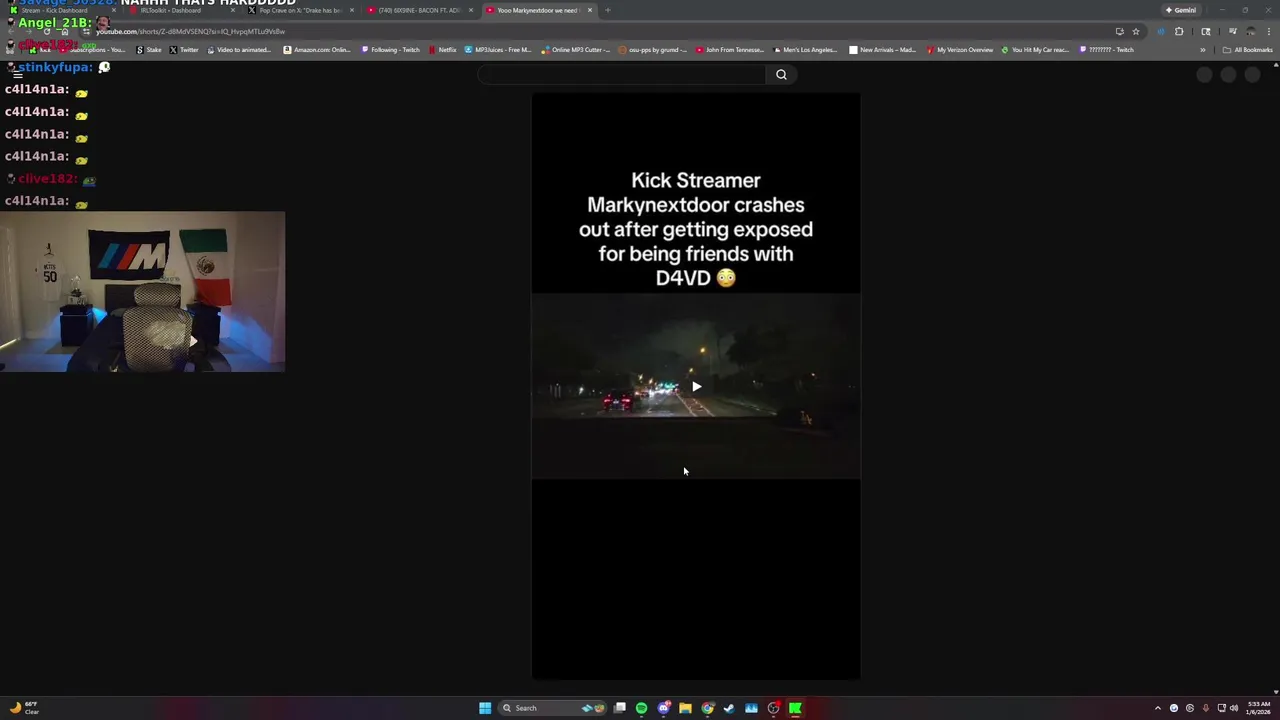Open a new browser tab
The width and height of the screenshot is (1280, 720).
(x=608, y=10)
